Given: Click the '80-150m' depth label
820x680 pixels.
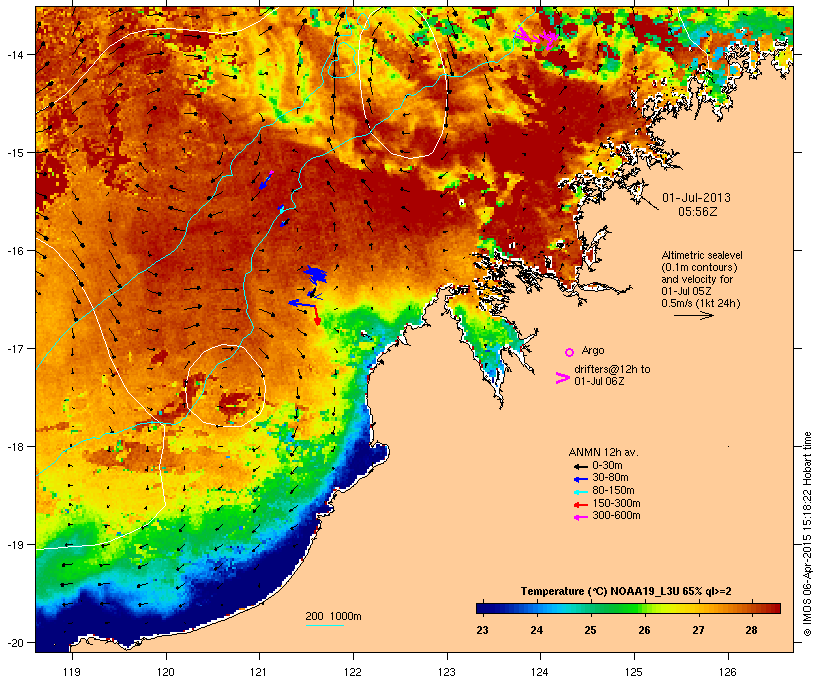Looking at the screenshot, I should click(x=613, y=491).
